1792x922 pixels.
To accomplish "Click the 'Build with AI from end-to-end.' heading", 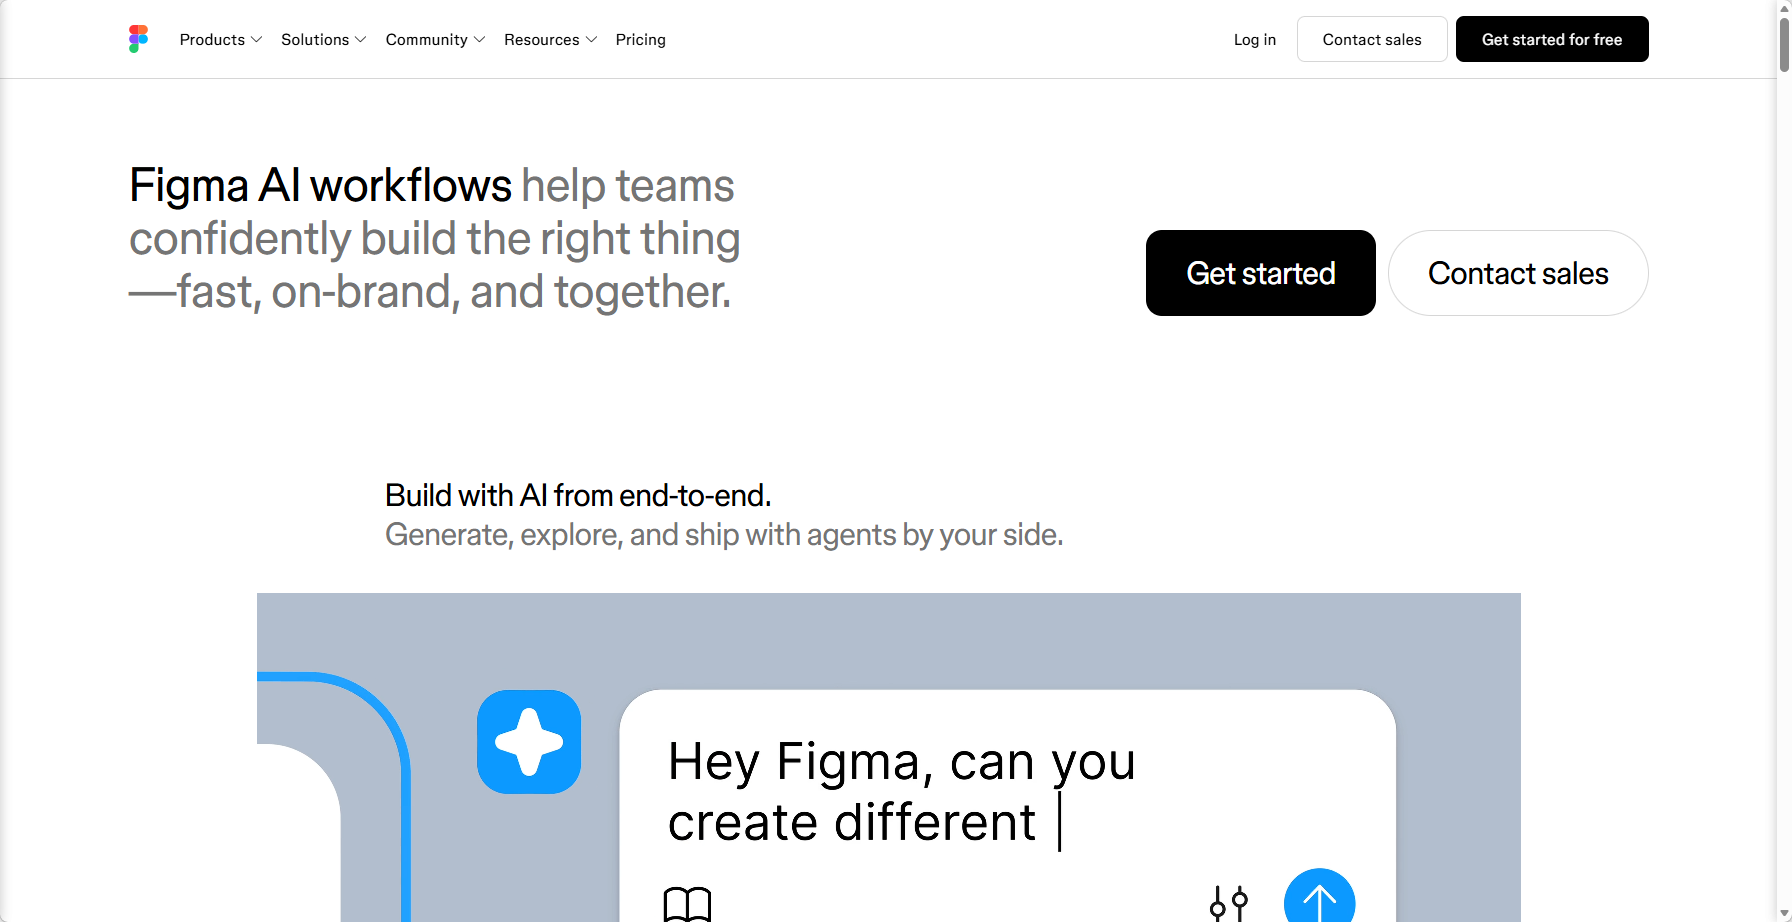I will [578, 495].
